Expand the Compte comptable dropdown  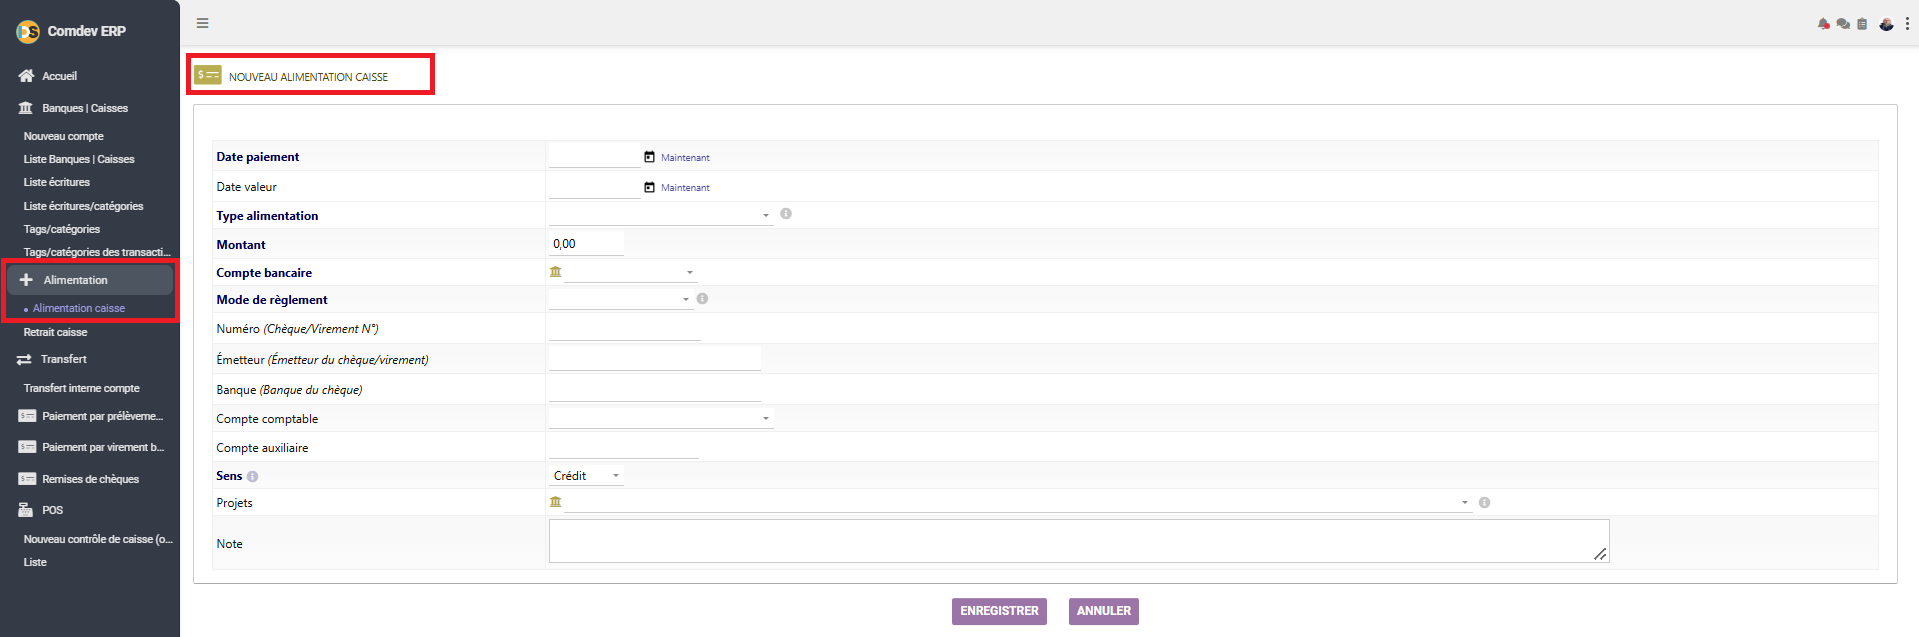(661, 418)
